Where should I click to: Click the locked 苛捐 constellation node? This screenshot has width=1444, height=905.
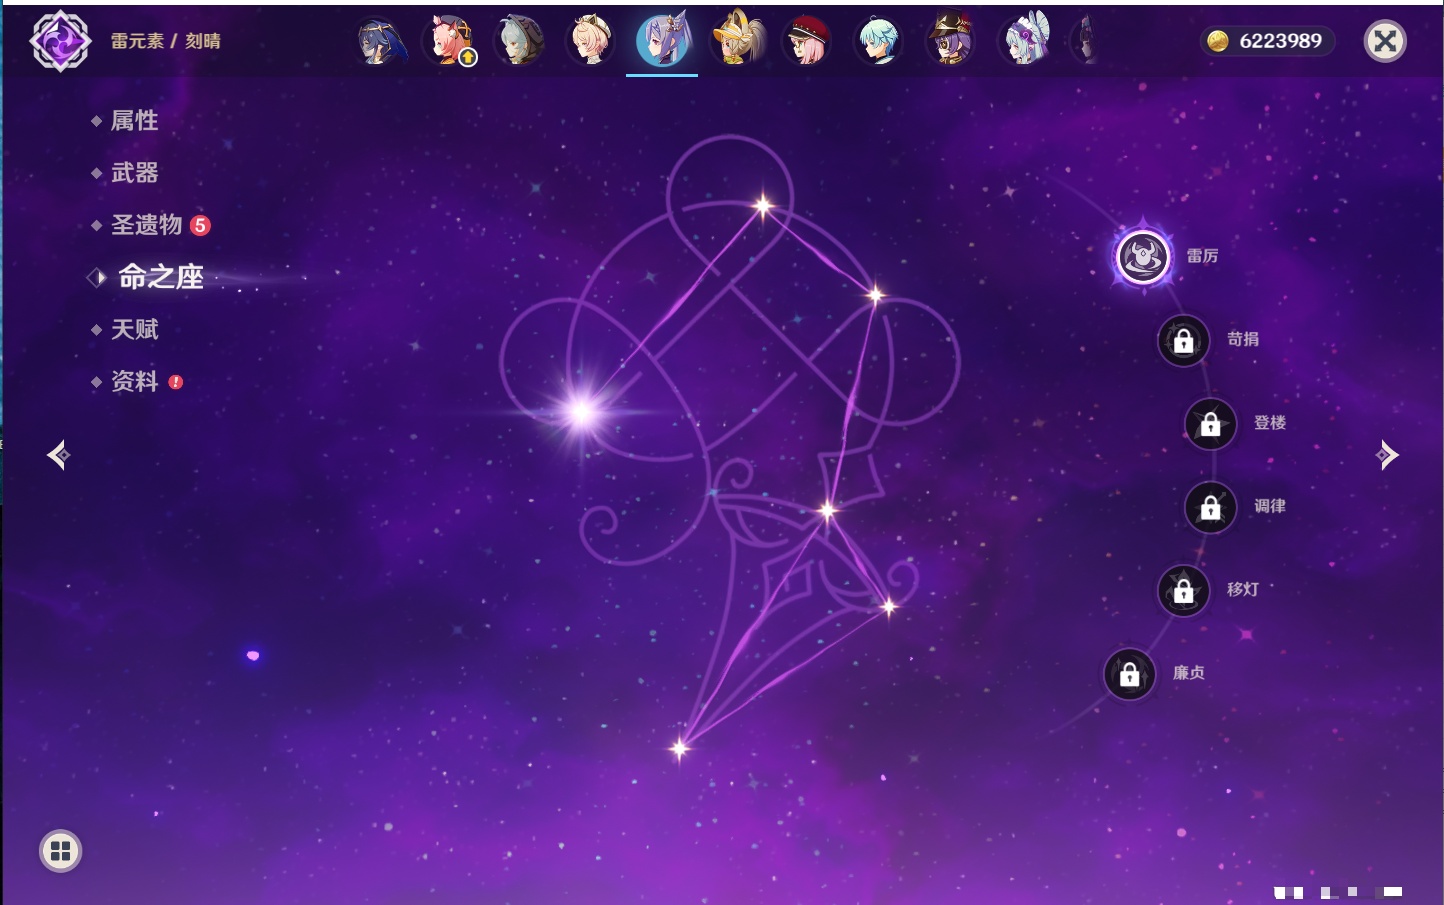pyautogui.click(x=1183, y=341)
